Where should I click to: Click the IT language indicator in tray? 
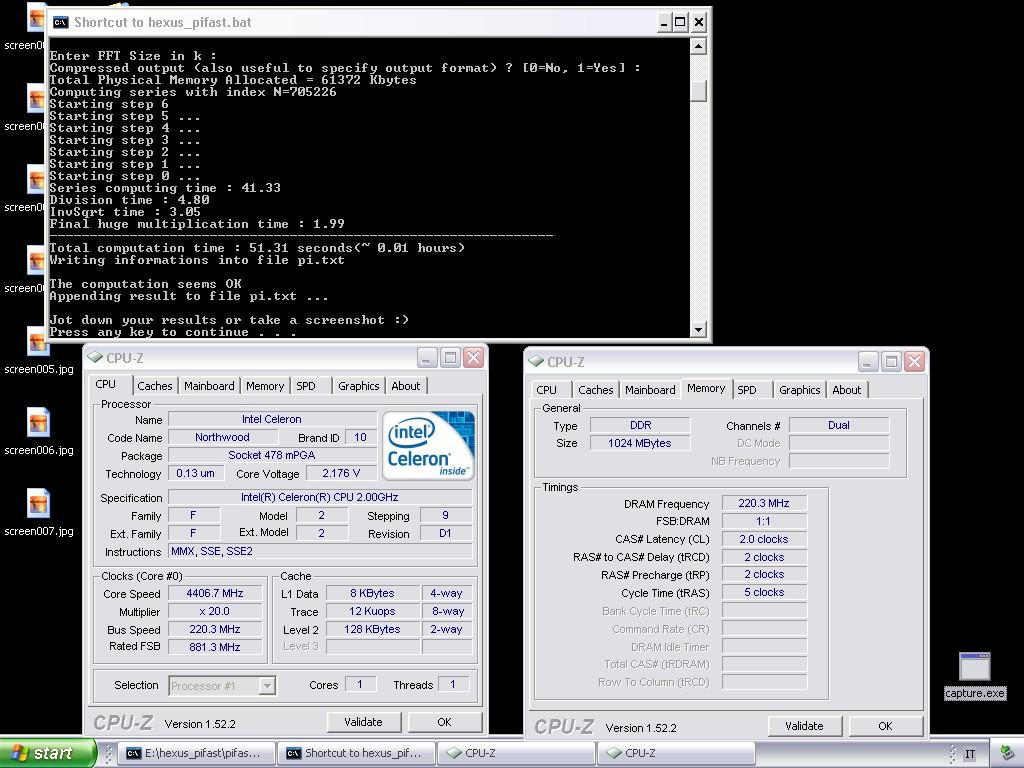tap(970, 754)
